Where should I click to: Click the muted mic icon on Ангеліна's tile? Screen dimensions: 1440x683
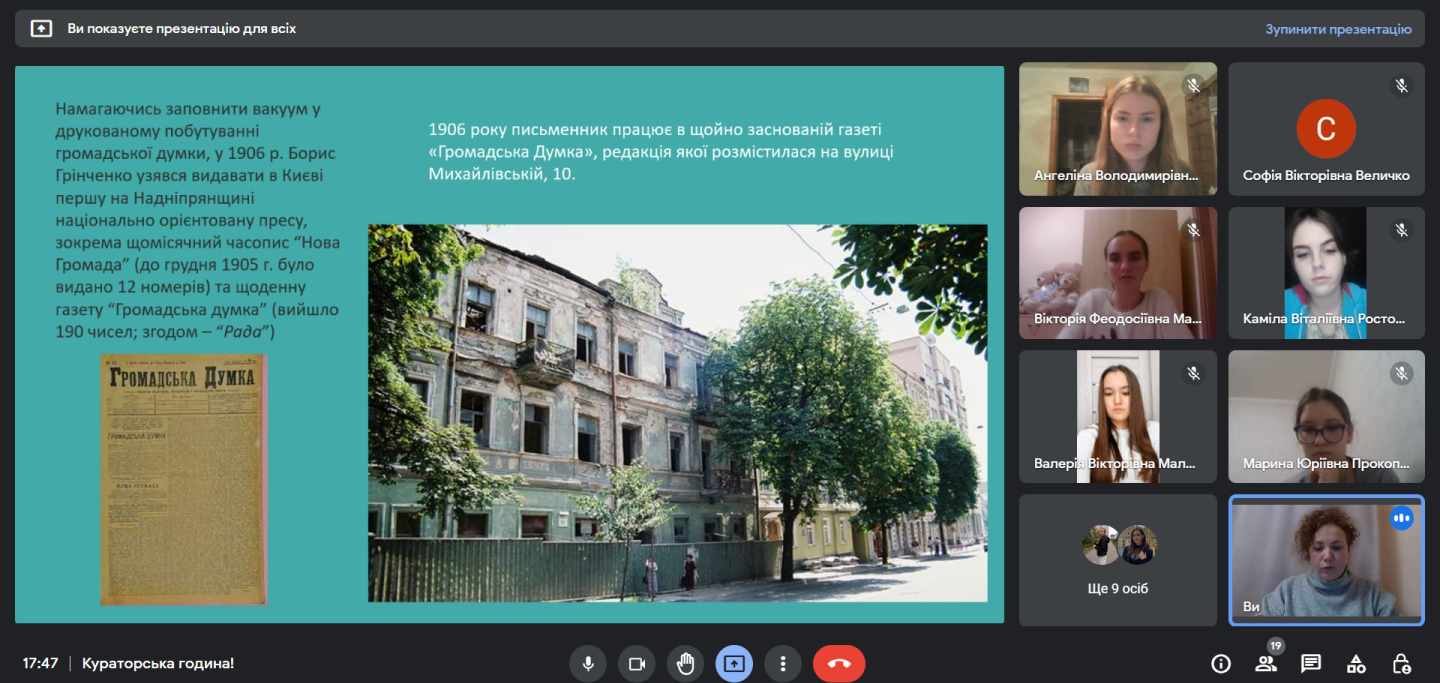coord(1192,86)
